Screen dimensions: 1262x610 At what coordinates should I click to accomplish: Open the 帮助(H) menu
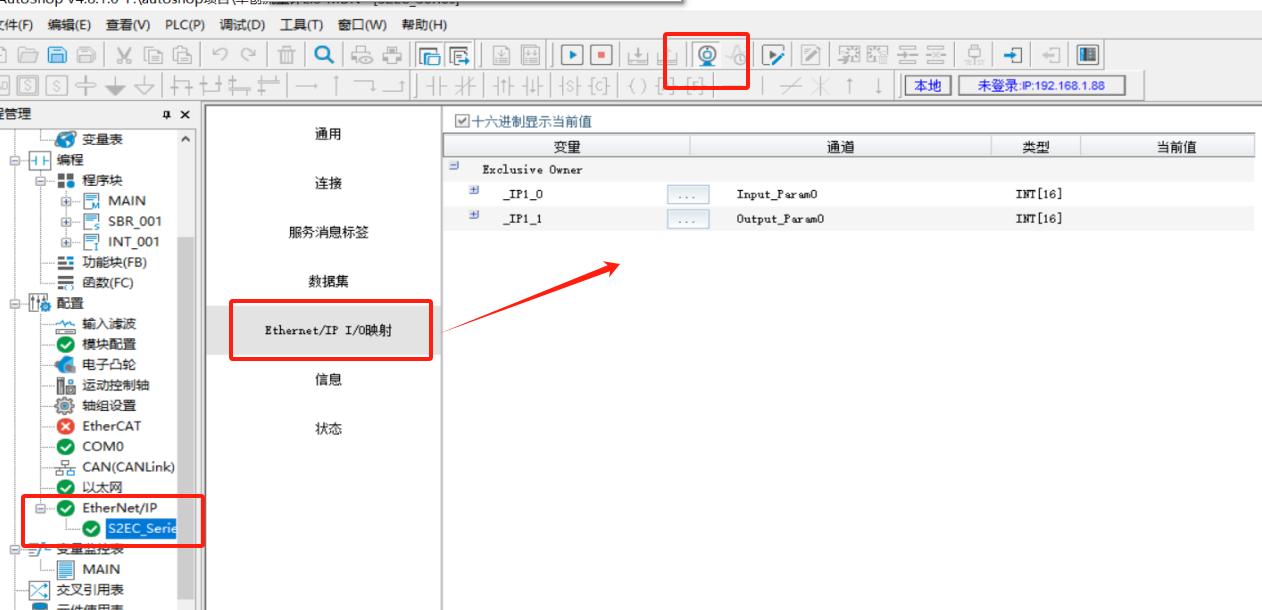coord(423,24)
